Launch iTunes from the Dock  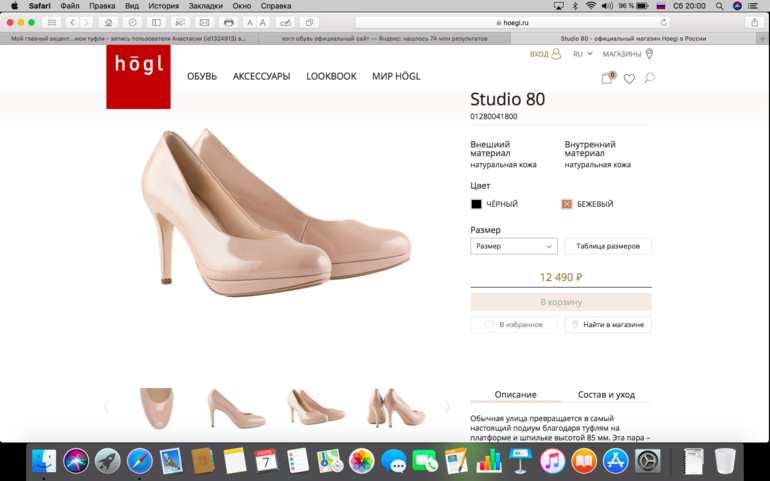click(x=551, y=461)
